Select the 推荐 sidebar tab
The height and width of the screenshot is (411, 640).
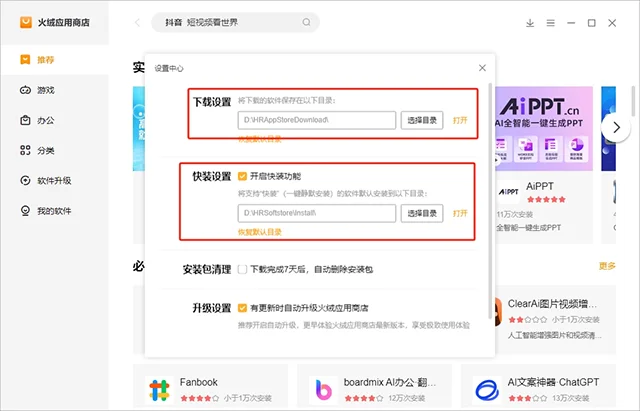pyautogui.click(x=37, y=60)
